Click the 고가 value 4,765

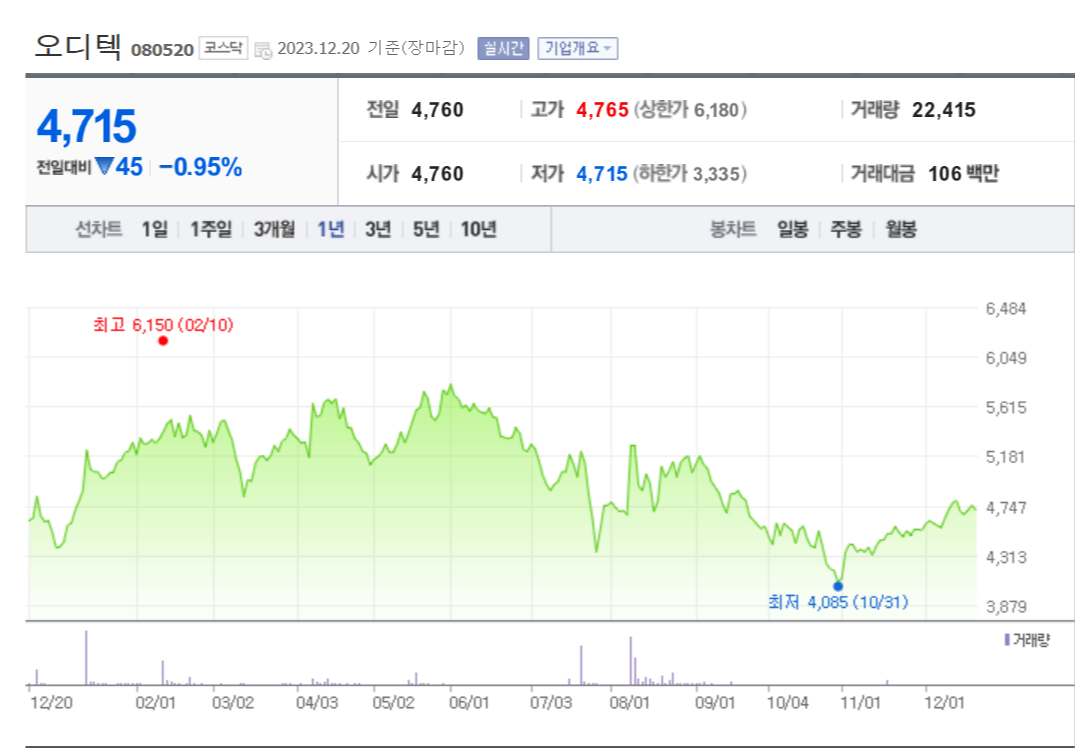(603, 110)
